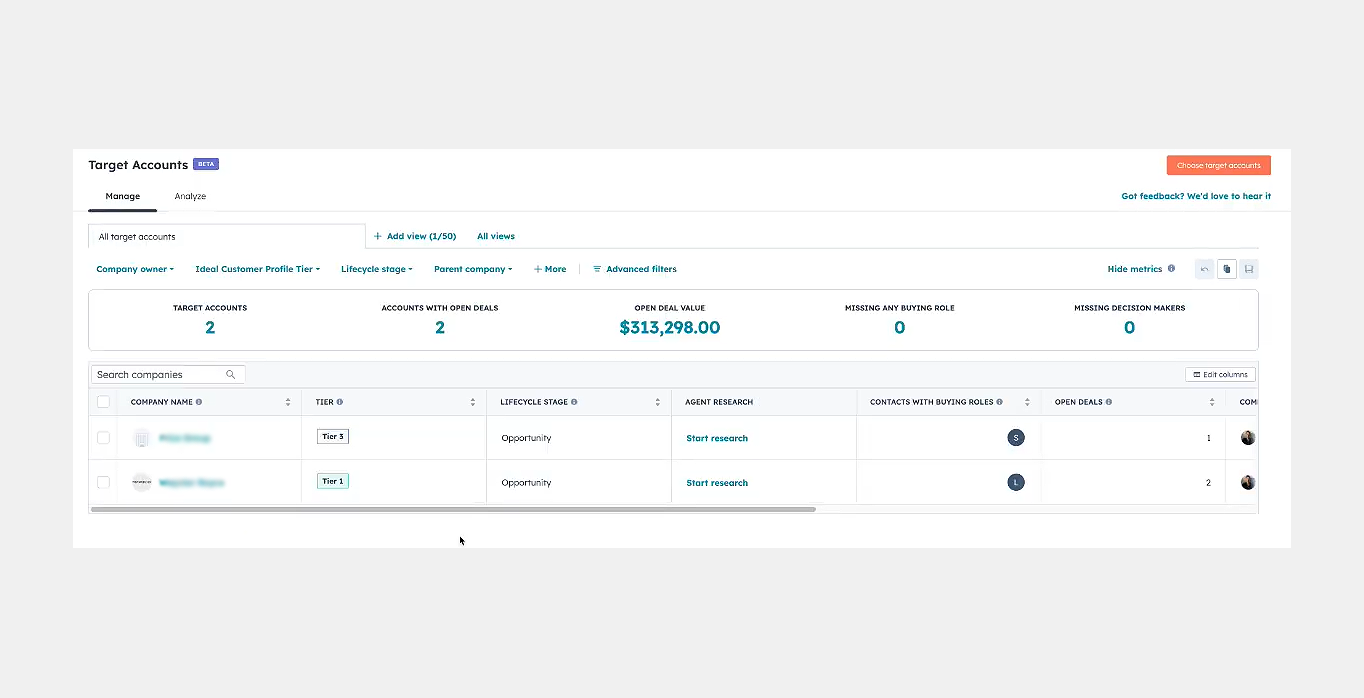
Task: Click the Choose target accounts button
Action: (x=1218, y=164)
